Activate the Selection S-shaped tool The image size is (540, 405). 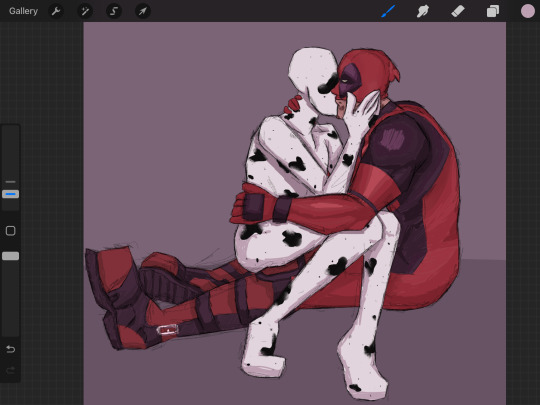coord(114,11)
